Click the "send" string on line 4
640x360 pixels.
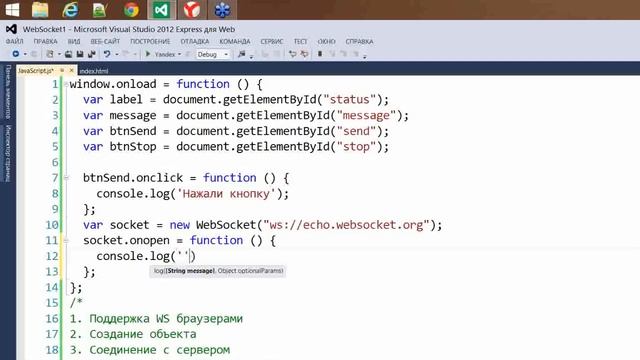point(356,131)
